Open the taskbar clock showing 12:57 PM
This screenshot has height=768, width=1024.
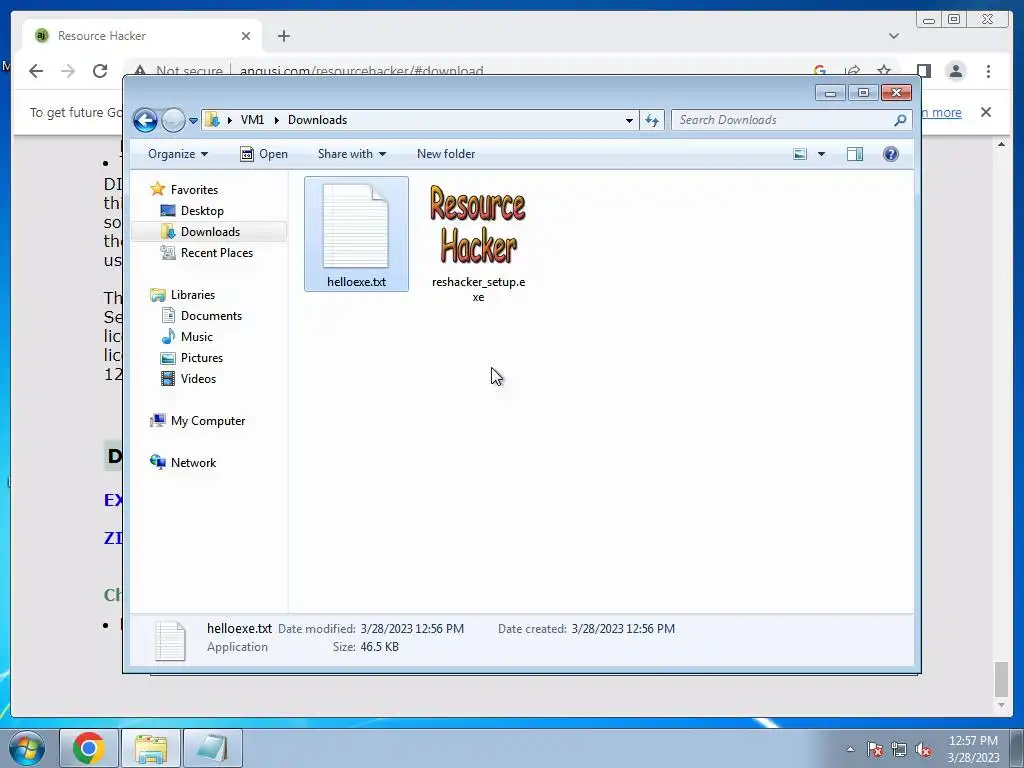(973, 749)
